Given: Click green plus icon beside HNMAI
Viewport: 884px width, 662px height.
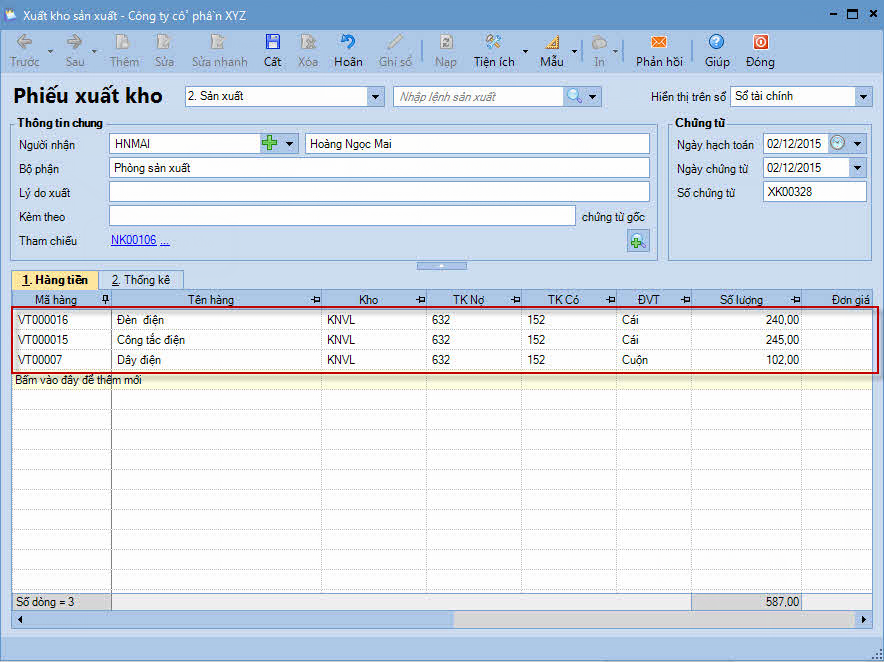Looking at the screenshot, I should tap(269, 144).
